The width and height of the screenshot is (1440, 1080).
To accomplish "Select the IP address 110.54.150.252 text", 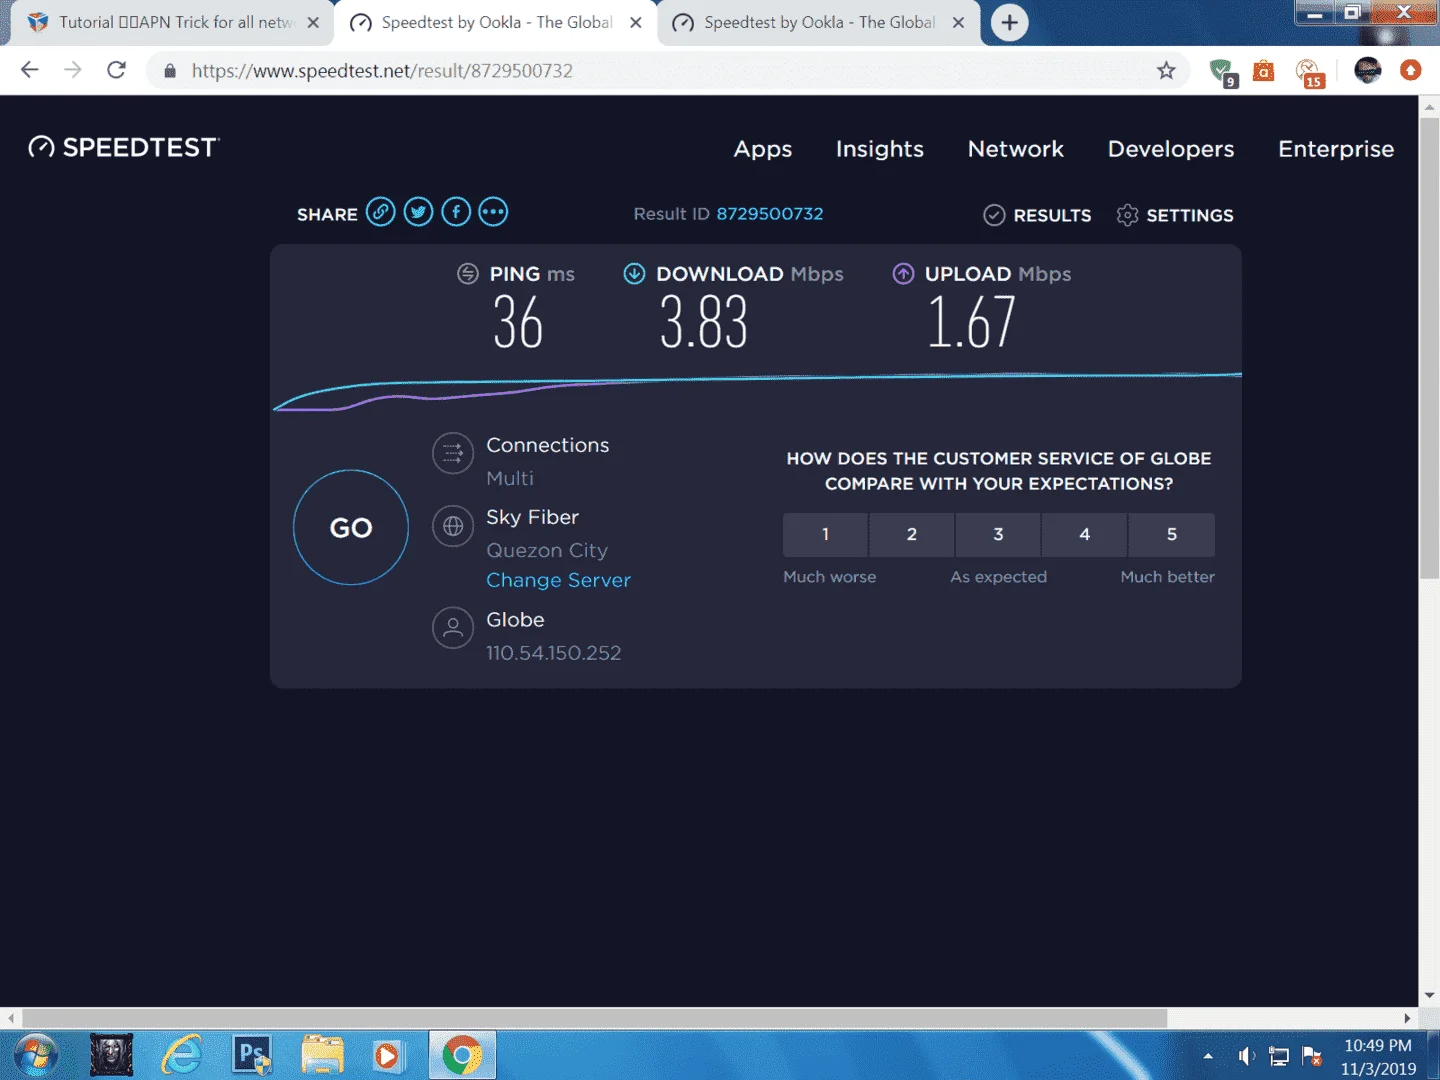I will [x=554, y=653].
